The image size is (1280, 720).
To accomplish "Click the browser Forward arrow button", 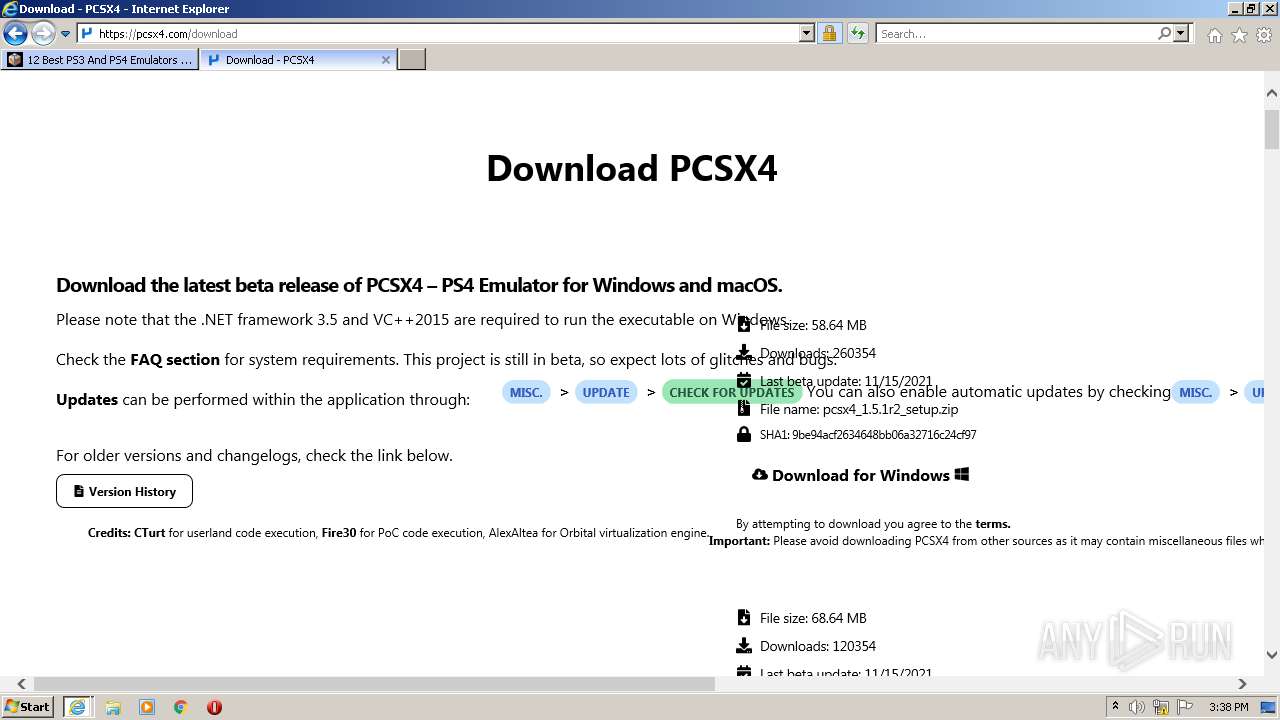I will click(43, 33).
